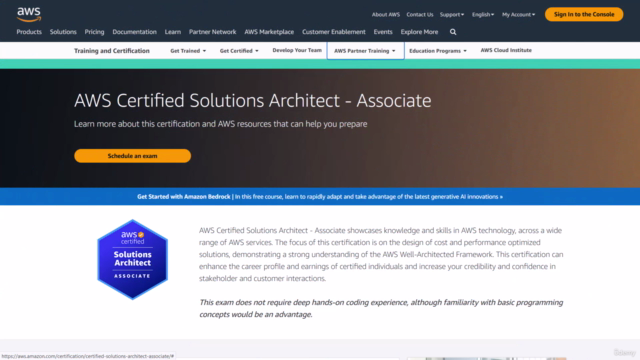Expand the AWS Partner Training menu
Image resolution: width=640 pixels, height=360 pixels.
[365, 51]
